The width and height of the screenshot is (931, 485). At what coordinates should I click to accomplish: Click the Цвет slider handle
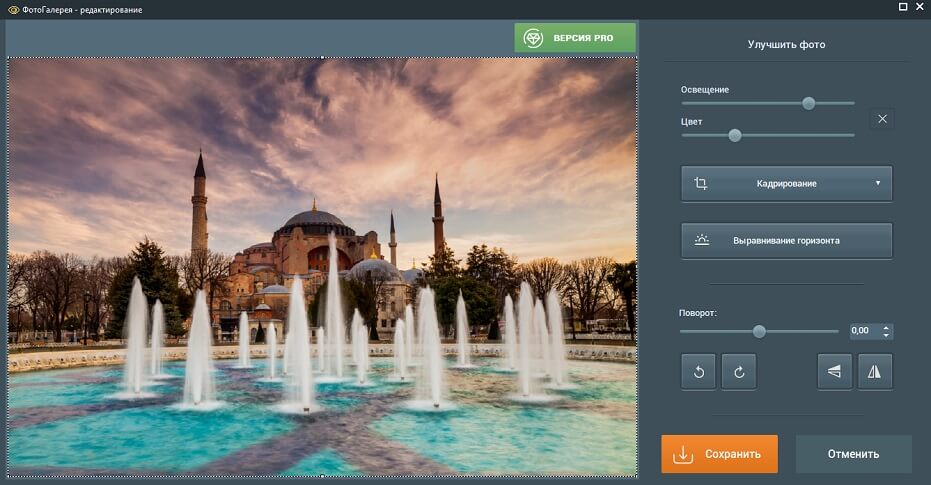point(734,135)
